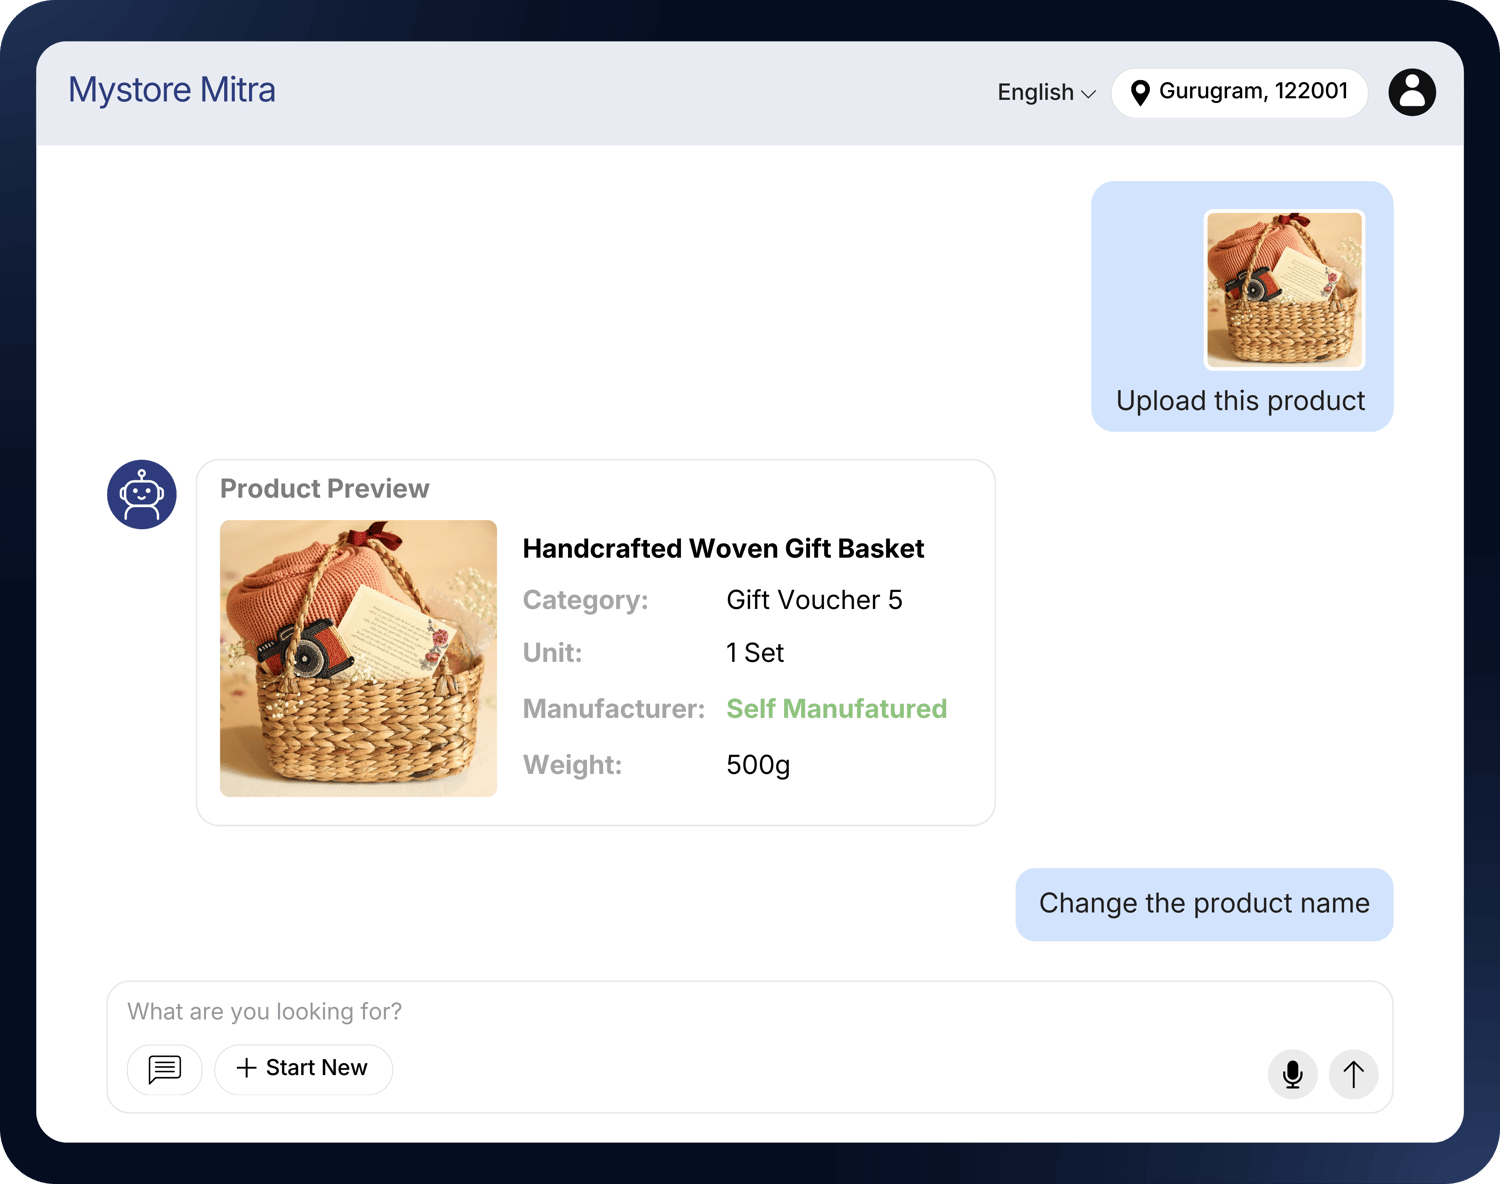Click the 'Change the product name' message
The image size is (1500, 1184).
(1204, 904)
